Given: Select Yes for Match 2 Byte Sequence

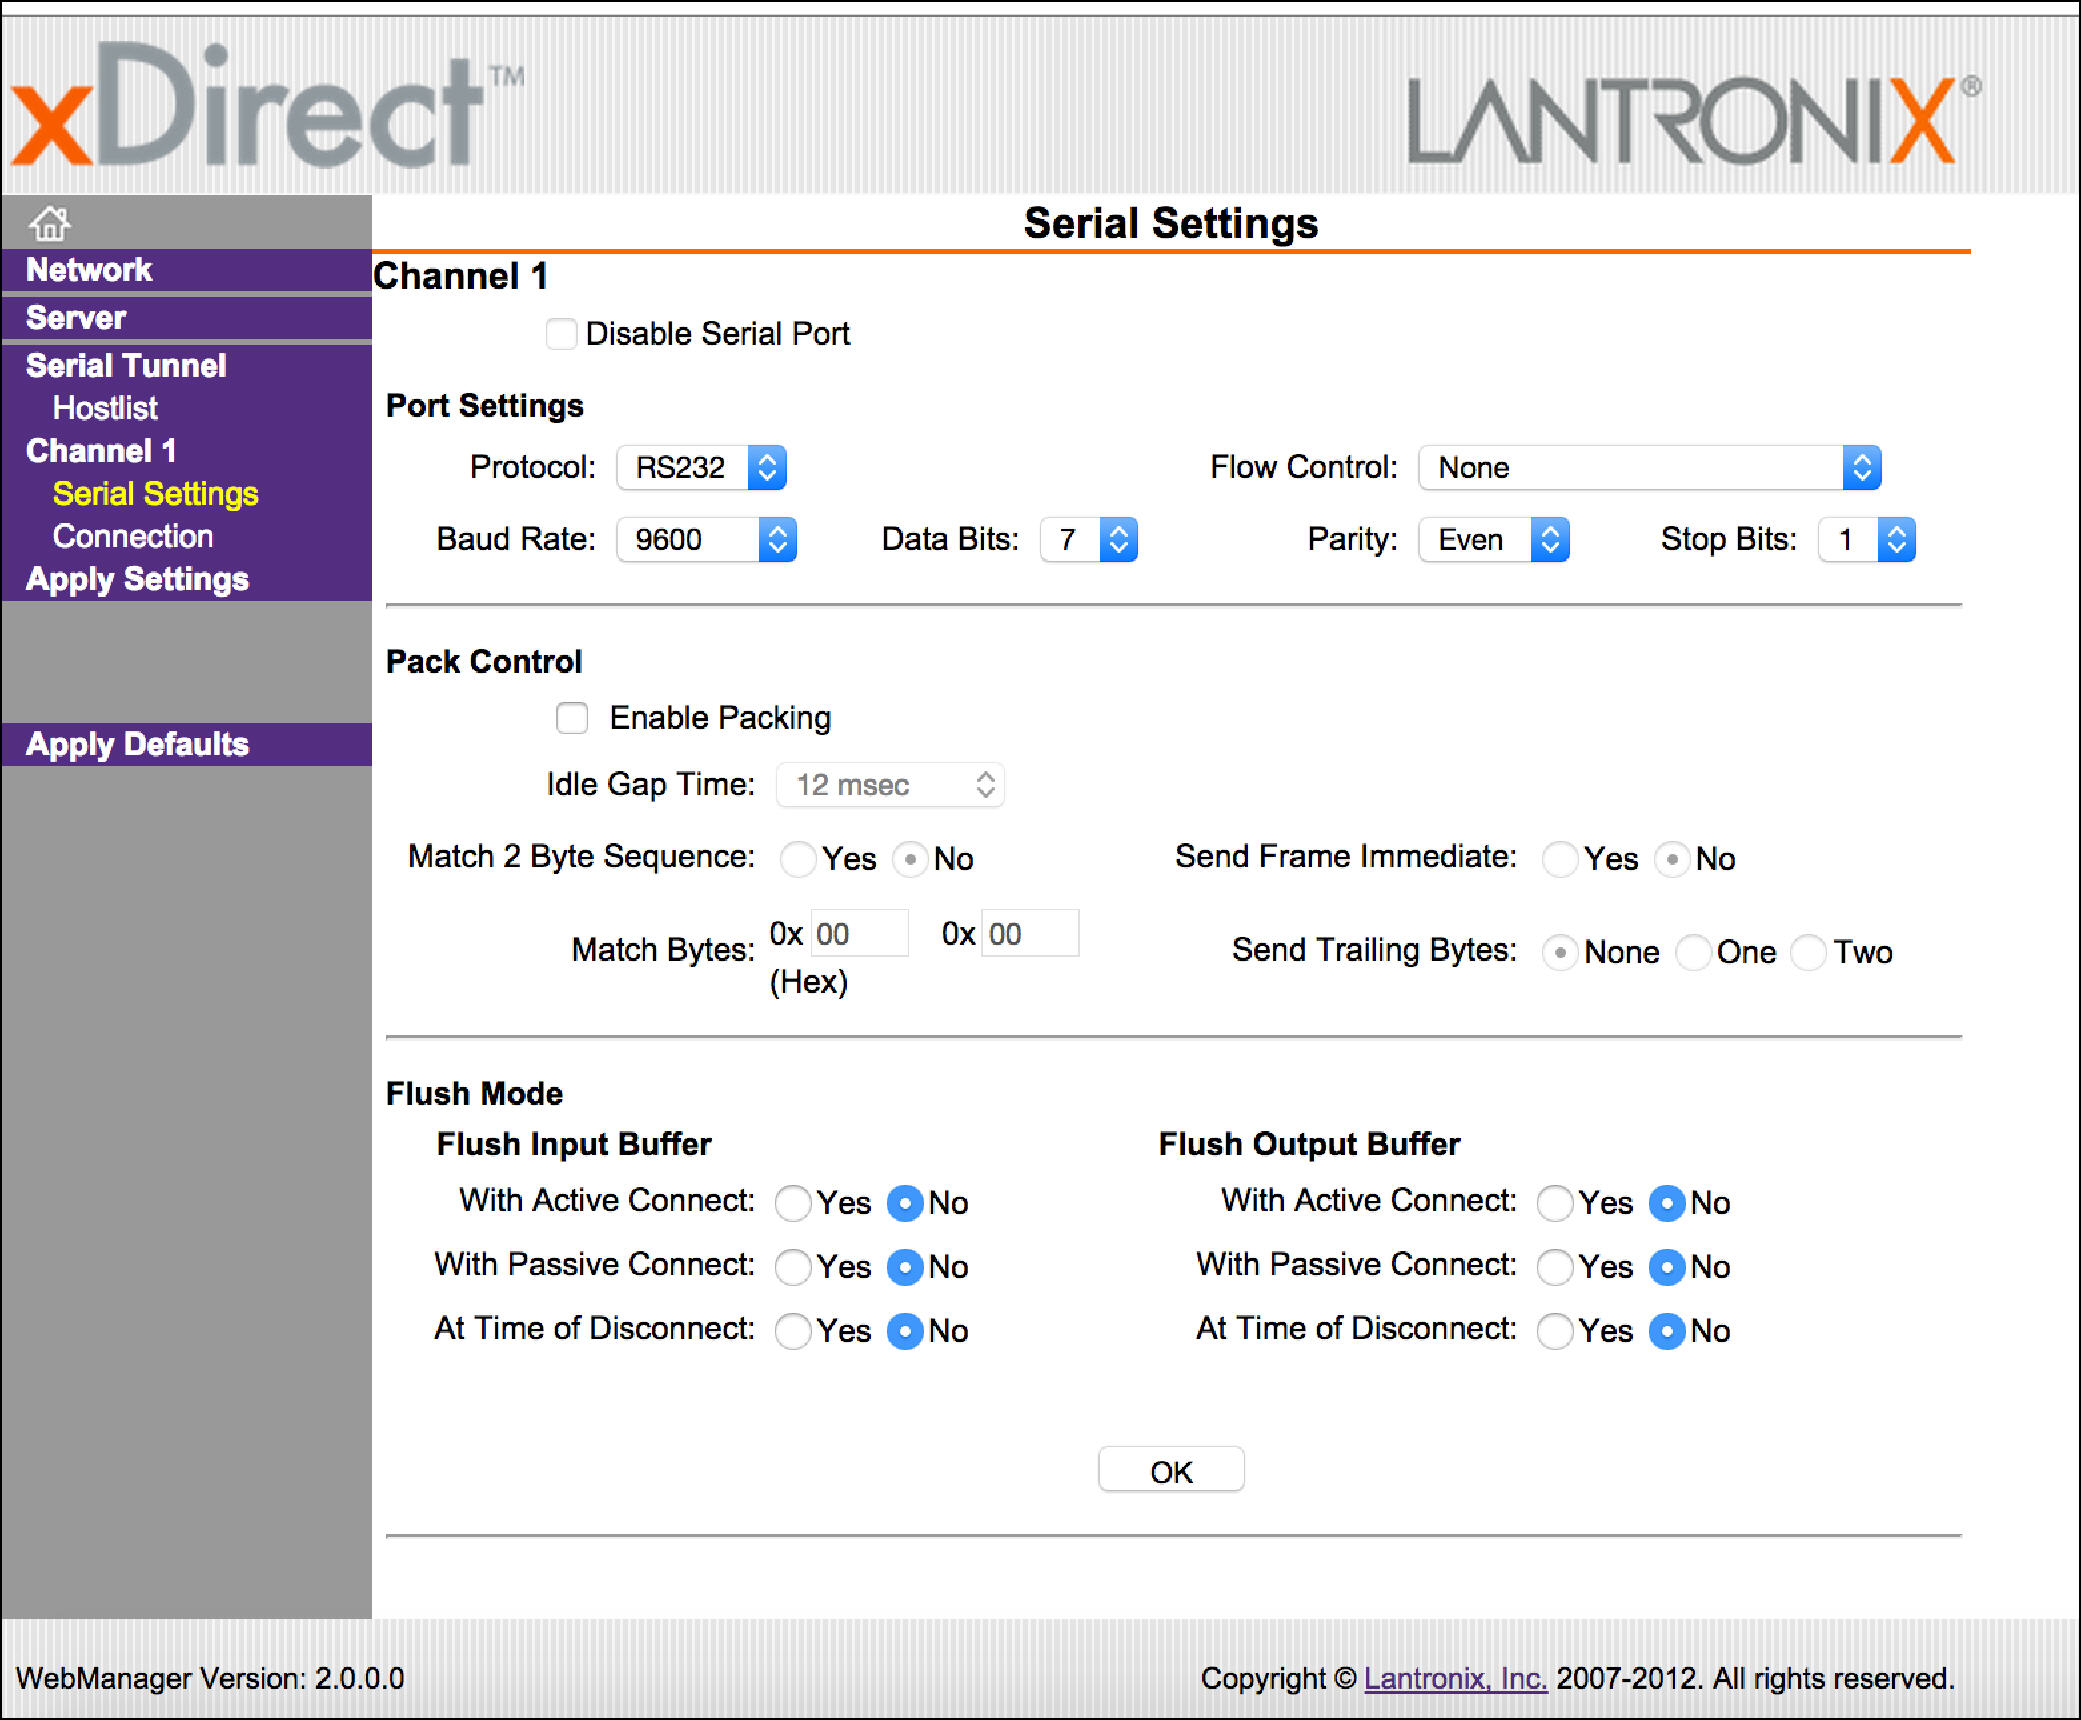Looking at the screenshot, I should point(798,859).
